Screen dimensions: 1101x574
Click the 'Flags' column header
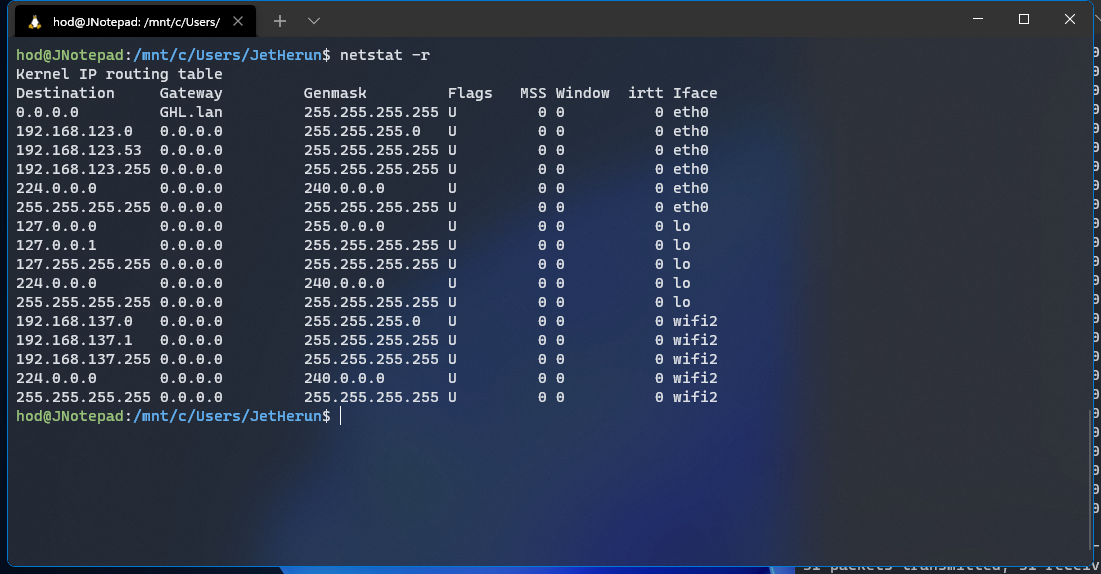[470, 93]
